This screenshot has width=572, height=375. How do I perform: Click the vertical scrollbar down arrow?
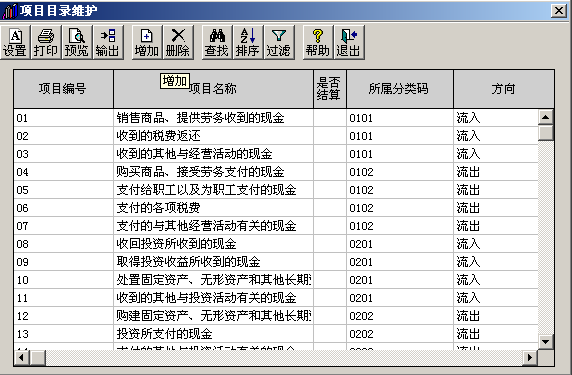546,342
